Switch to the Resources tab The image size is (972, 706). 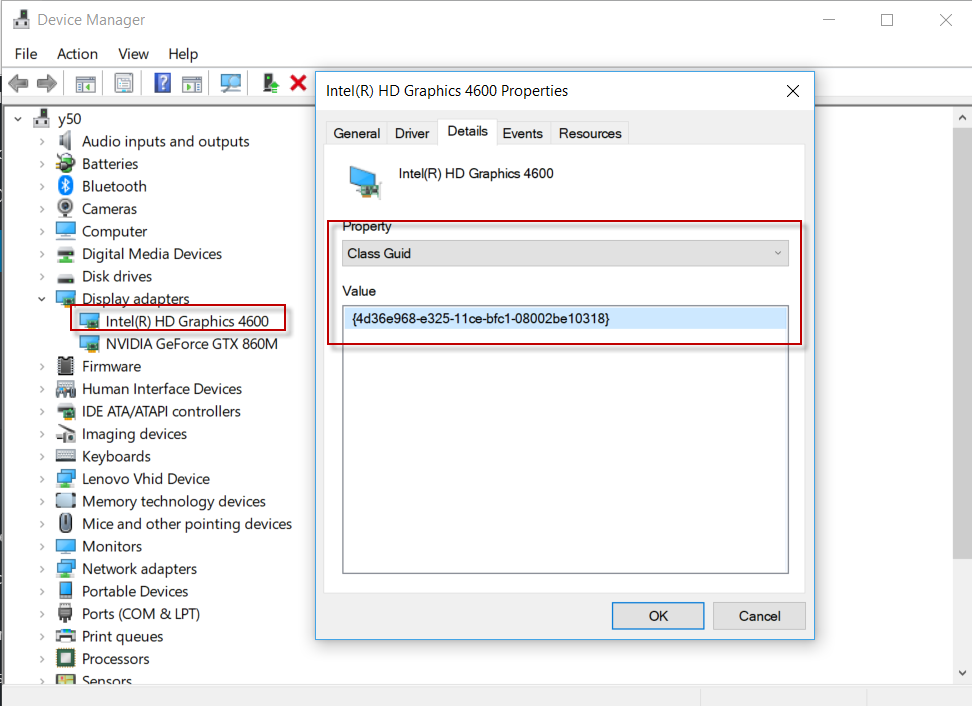point(590,133)
